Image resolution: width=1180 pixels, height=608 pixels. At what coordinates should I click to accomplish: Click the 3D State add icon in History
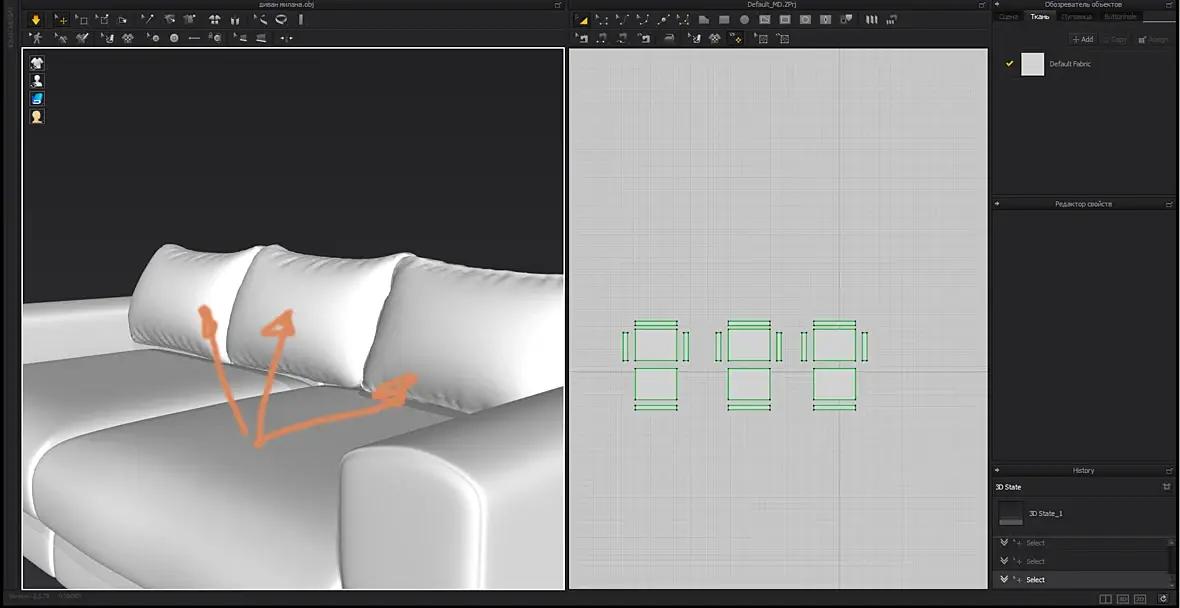pos(1167,487)
